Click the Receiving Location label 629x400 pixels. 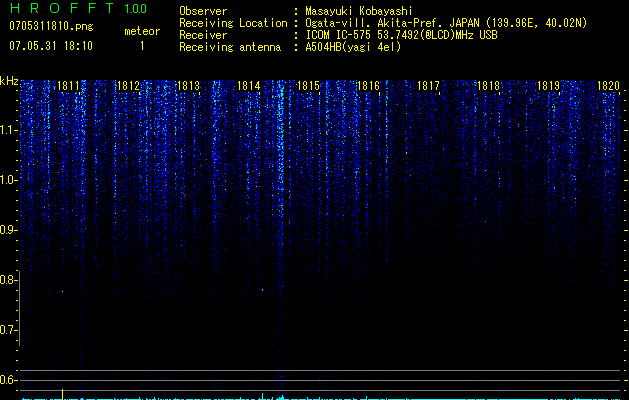[233, 23]
